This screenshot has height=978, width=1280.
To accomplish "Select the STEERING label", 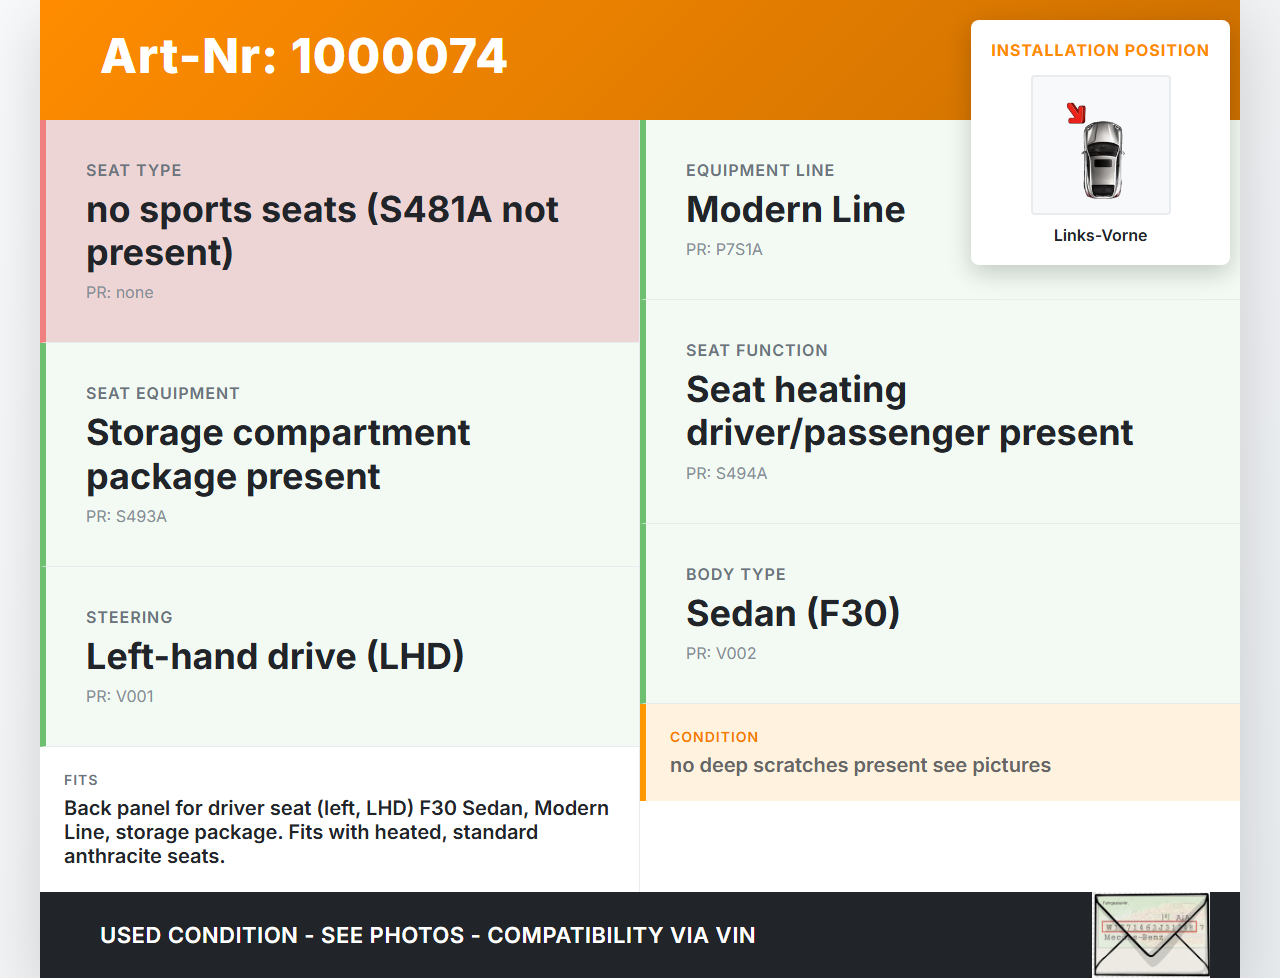I will pyautogui.click(x=129, y=617).
